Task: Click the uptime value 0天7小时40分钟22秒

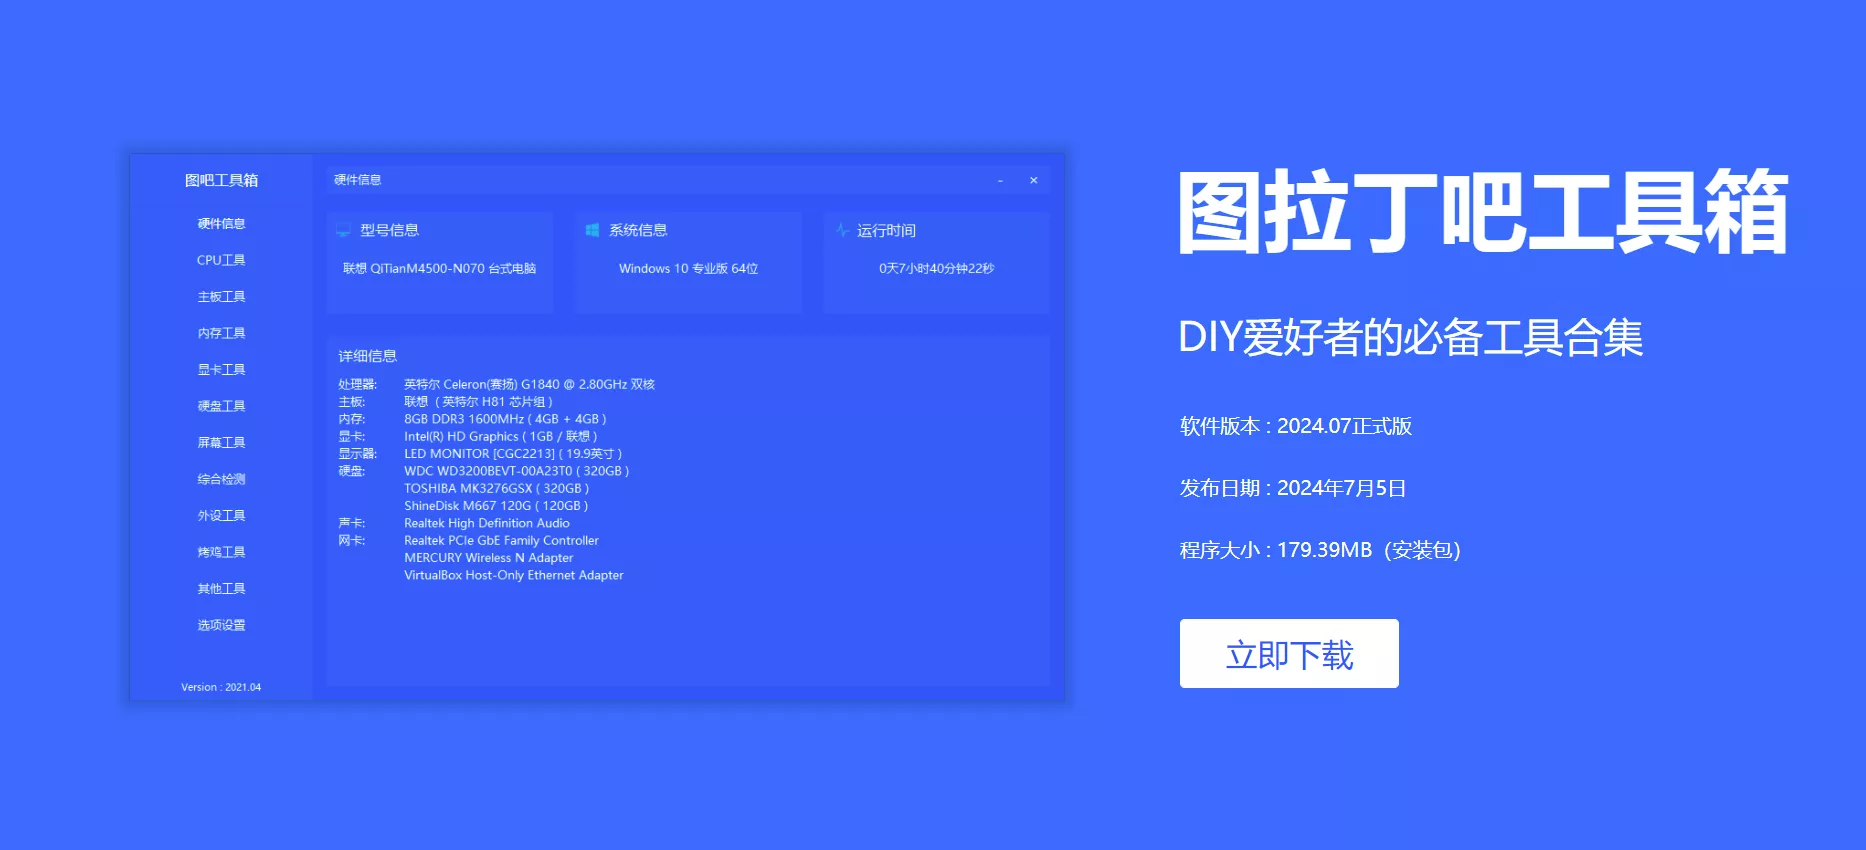Action: (936, 269)
